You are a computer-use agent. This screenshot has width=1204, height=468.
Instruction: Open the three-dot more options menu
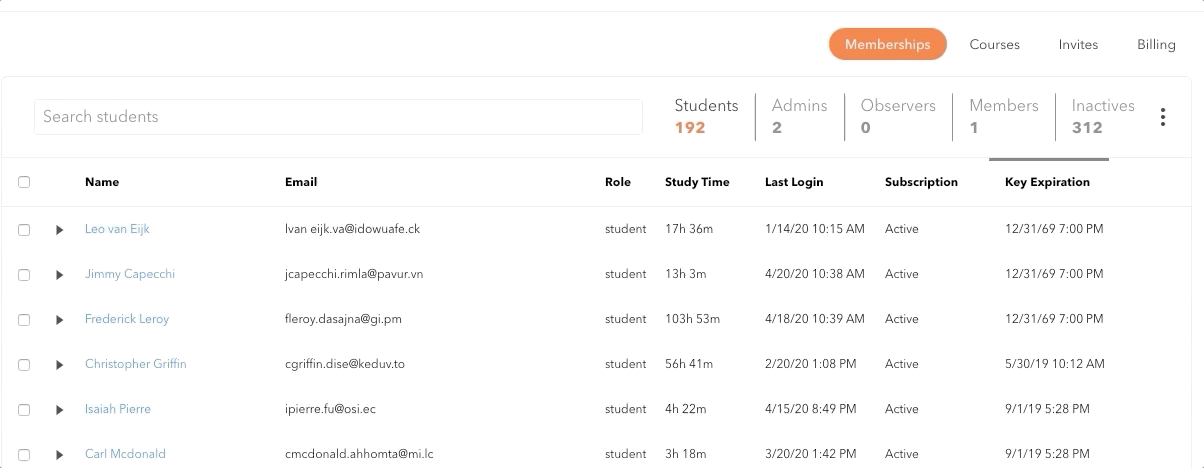coord(1162,117)
